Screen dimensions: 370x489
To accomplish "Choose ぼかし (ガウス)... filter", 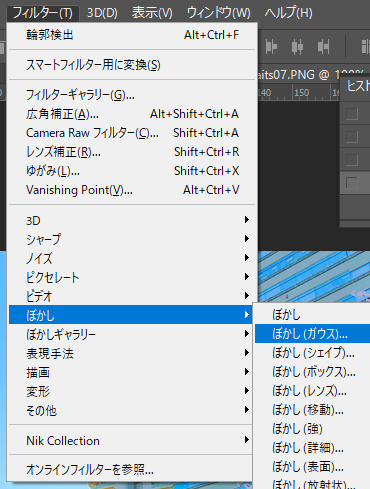I will pyautogui.click(x=312, y=333).
